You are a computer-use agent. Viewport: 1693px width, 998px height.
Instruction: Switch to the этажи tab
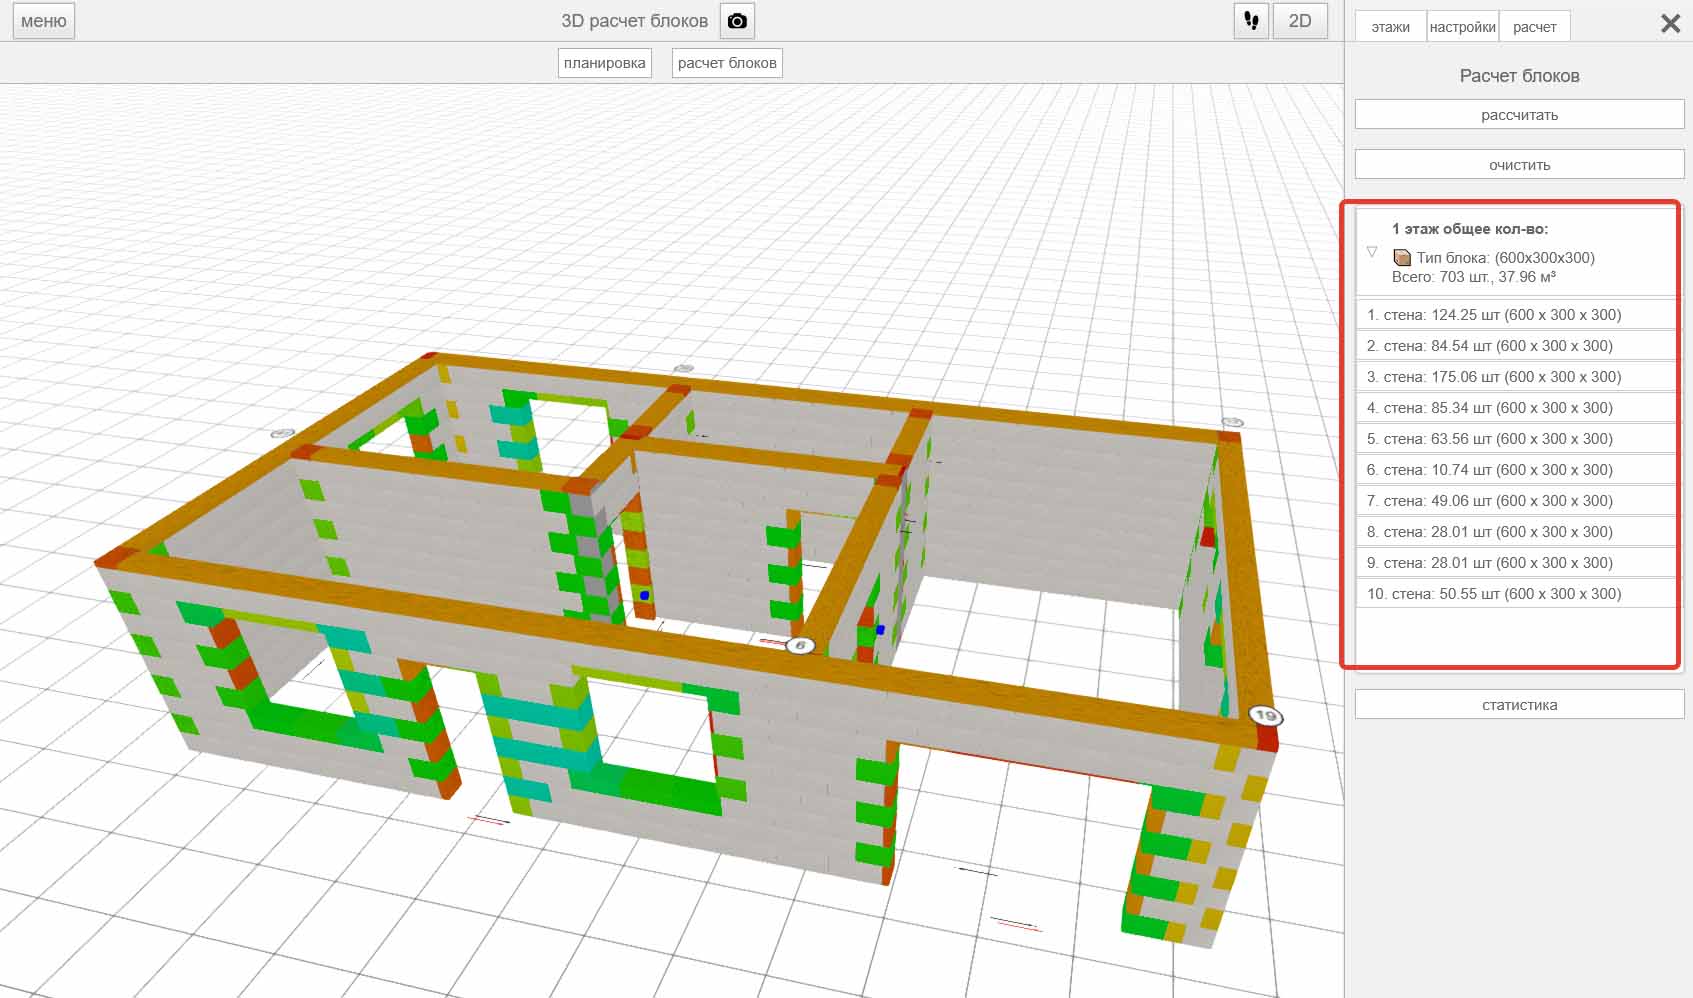coord(1390,27)
